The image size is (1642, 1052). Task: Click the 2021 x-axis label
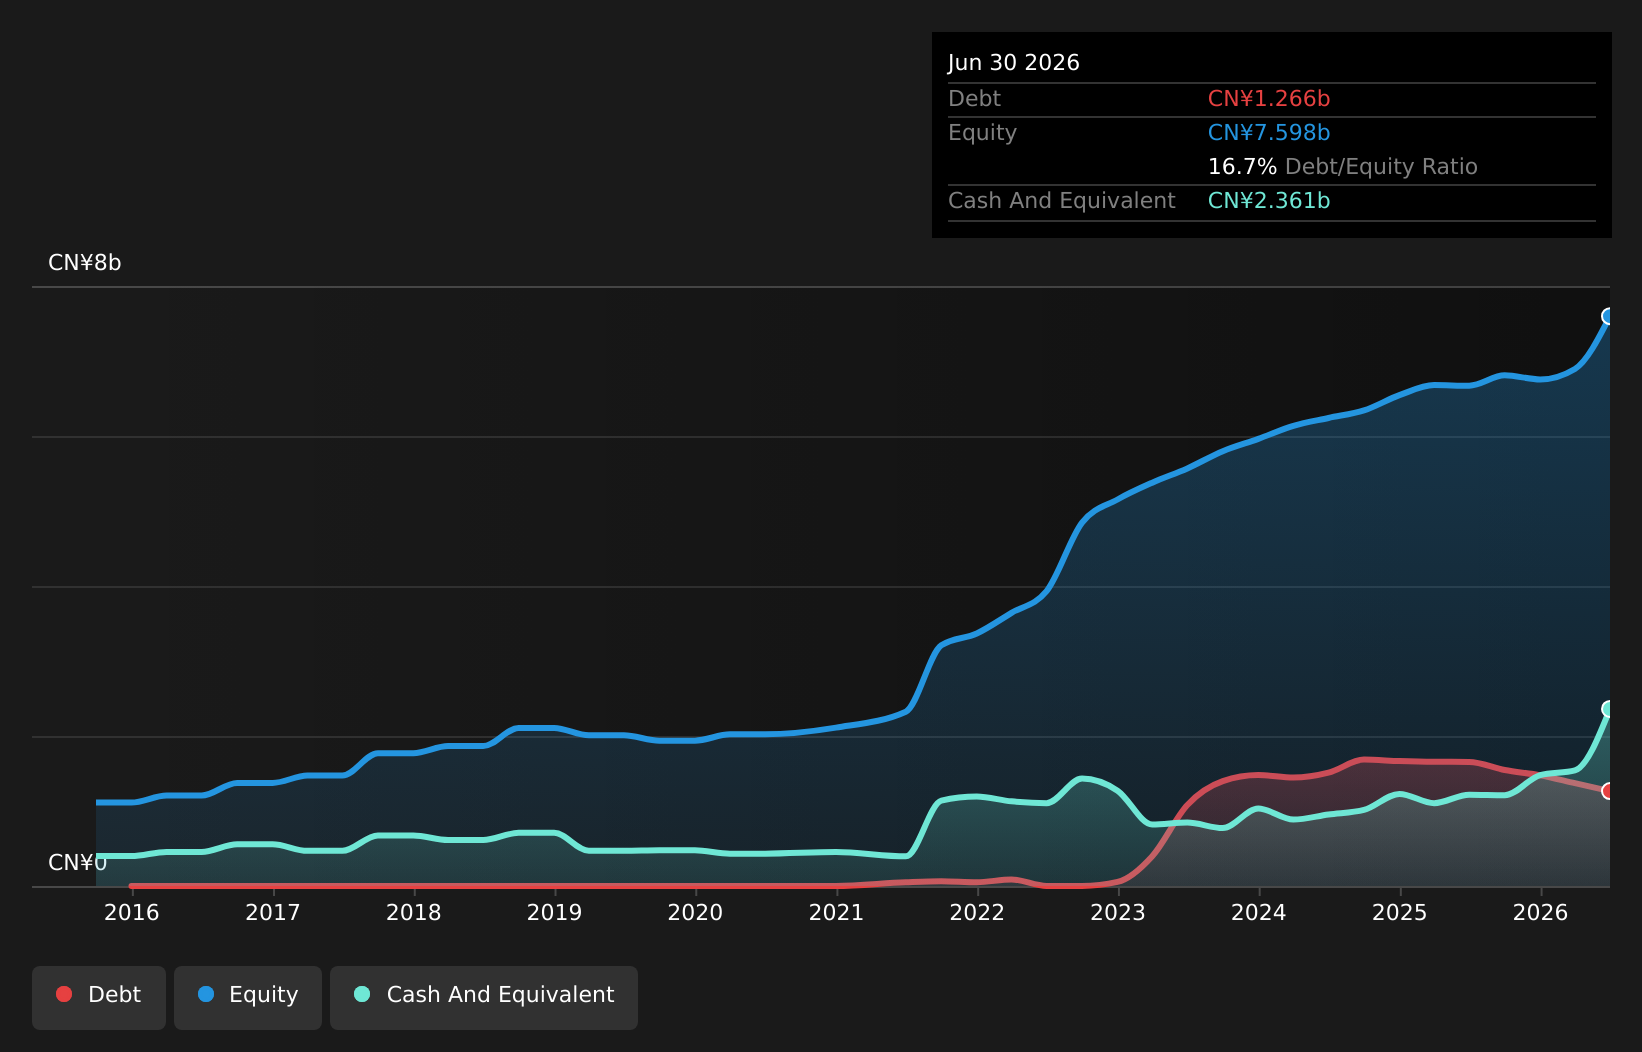point(836,913)
